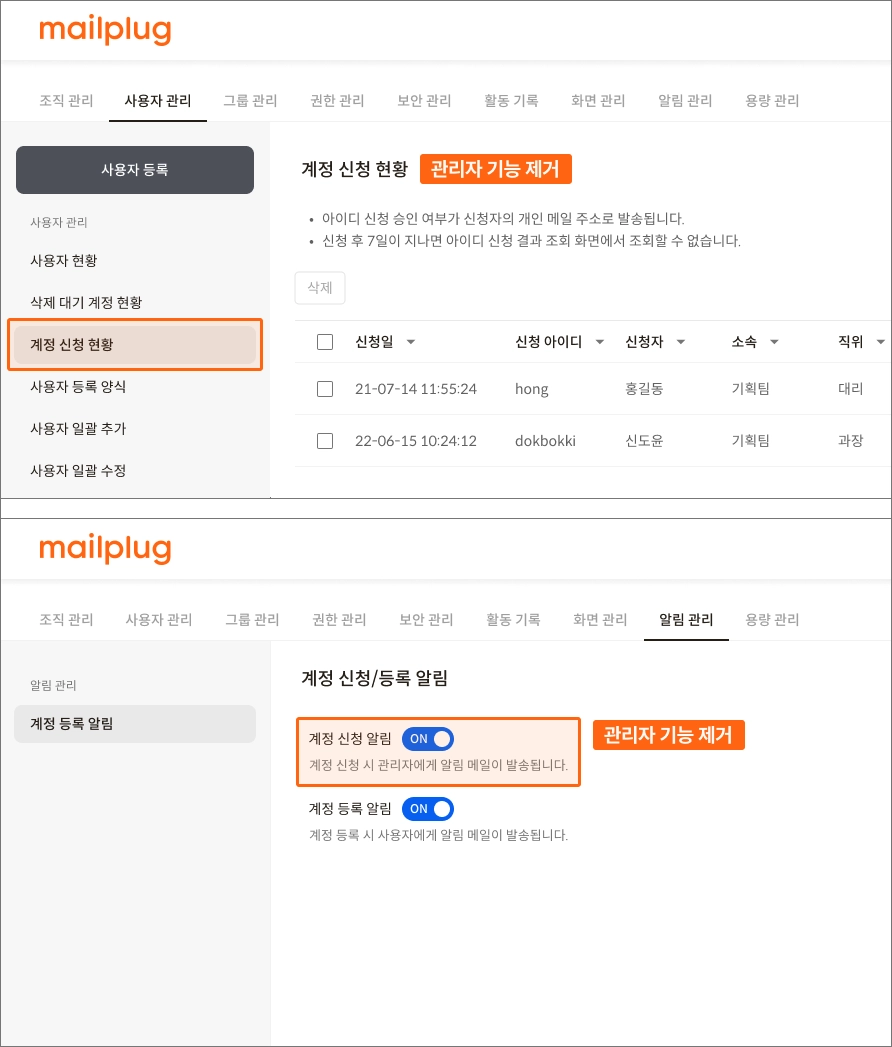Disable the 계정 등록 알림 switch
The height and width of the screenshot is (1047, 892).
[x=428, y=809]
